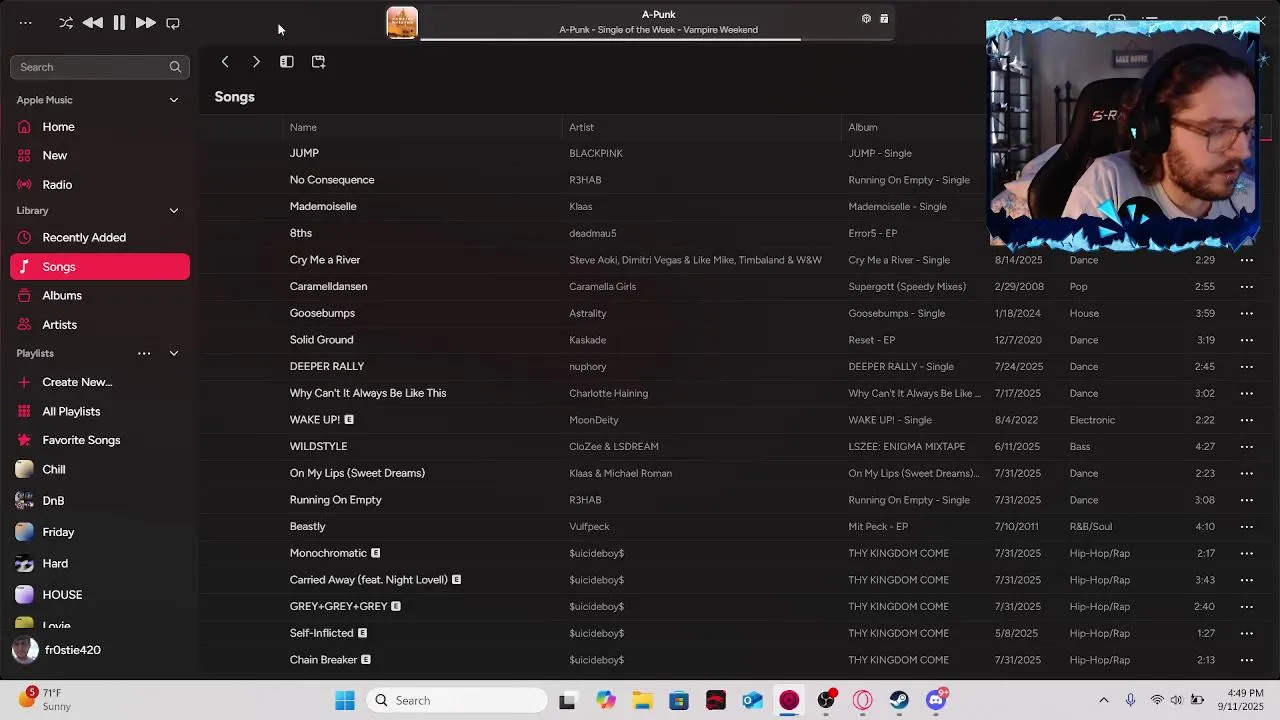Open Playlists more options dots
Screen dimensions: 1280x720
click(144, 354)
